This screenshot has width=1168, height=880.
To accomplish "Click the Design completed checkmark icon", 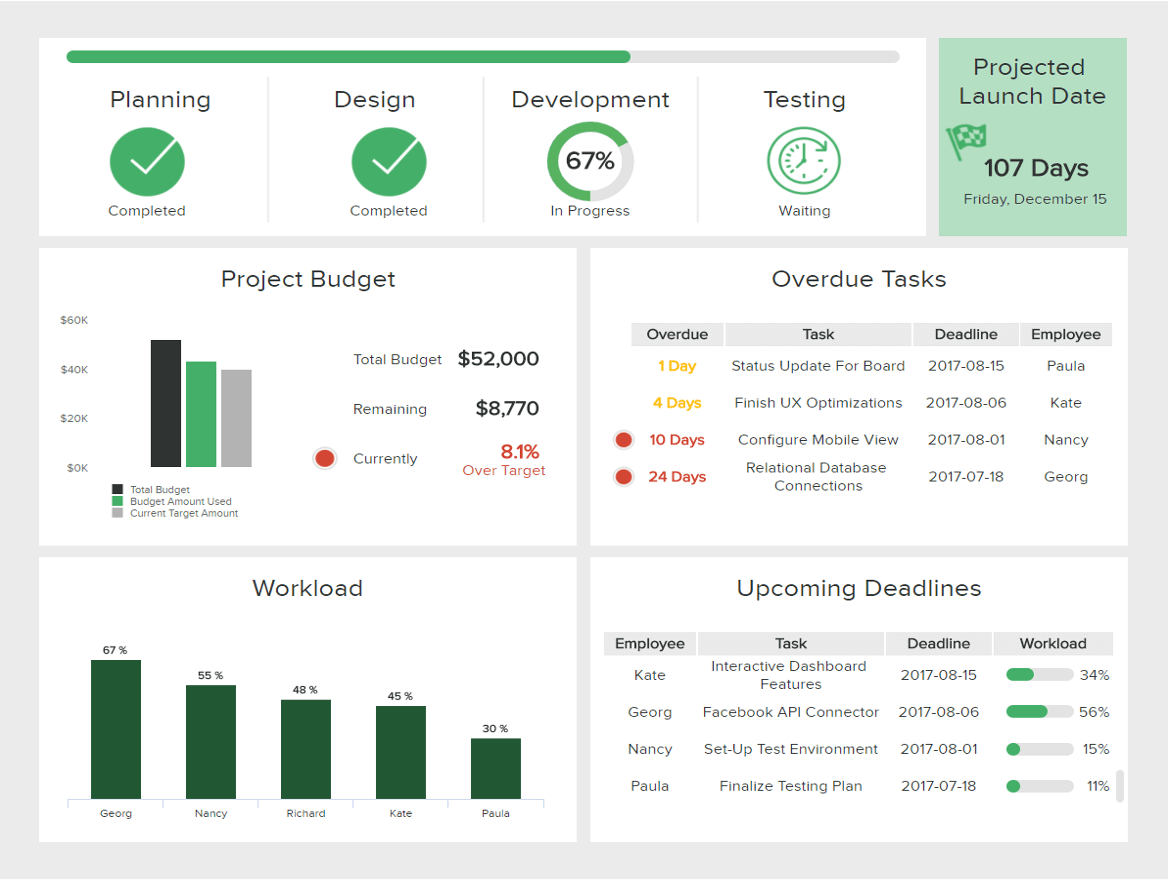I will coord(389,161).
